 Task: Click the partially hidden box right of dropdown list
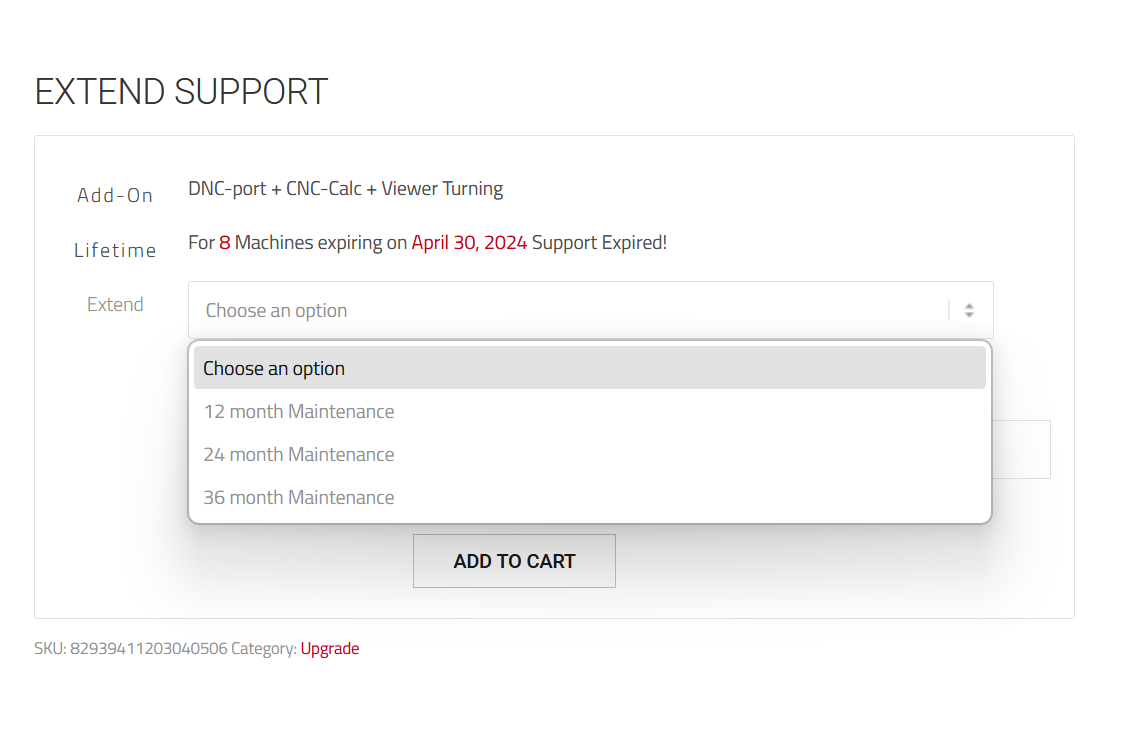point(1021,449)
